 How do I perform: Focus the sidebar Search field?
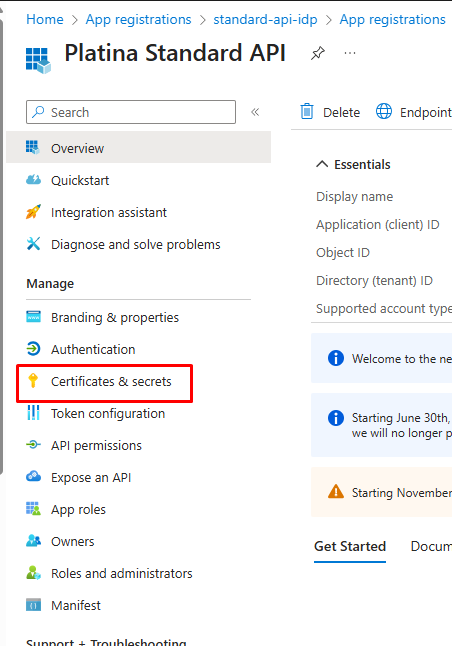(x=131, y=112)
